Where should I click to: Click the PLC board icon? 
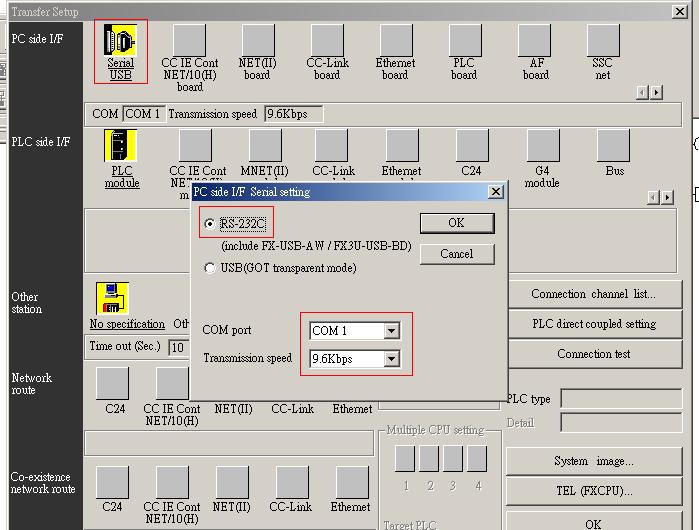(463, 41)
